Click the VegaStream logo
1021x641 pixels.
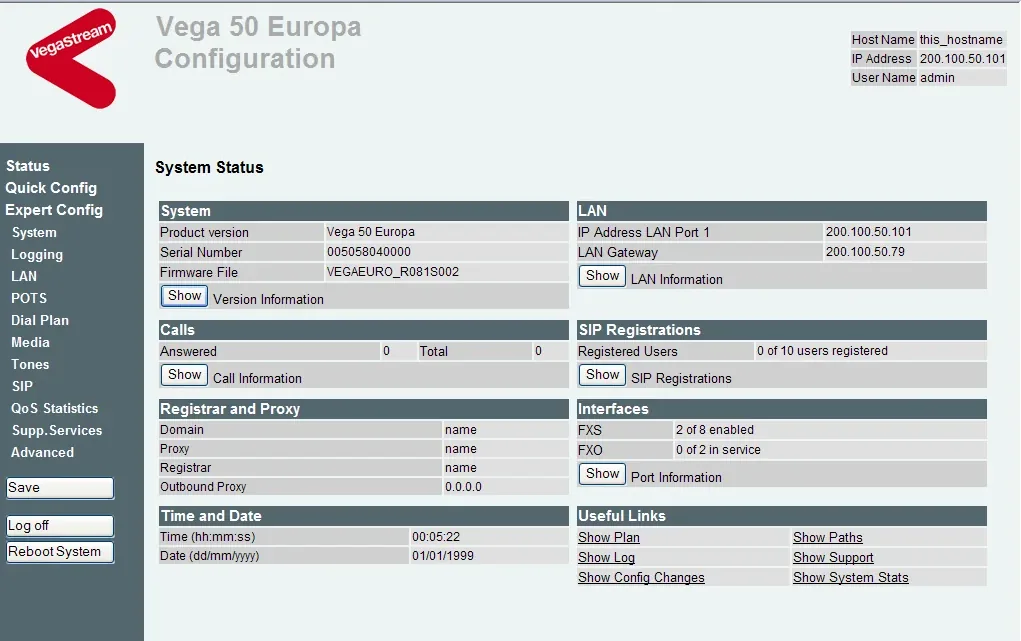pyautogui.click(x=72, y=58)
